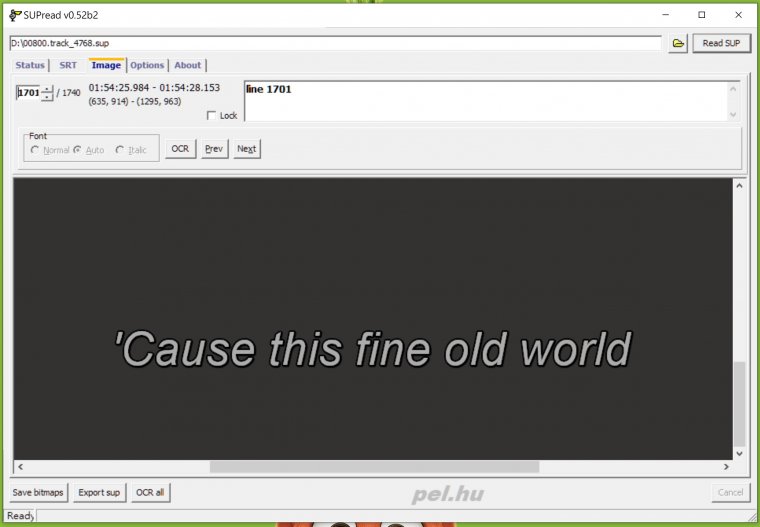Click the Export sup button
Image resolution: width=760 pixels, height=527 pixels.
pos(99,493)
